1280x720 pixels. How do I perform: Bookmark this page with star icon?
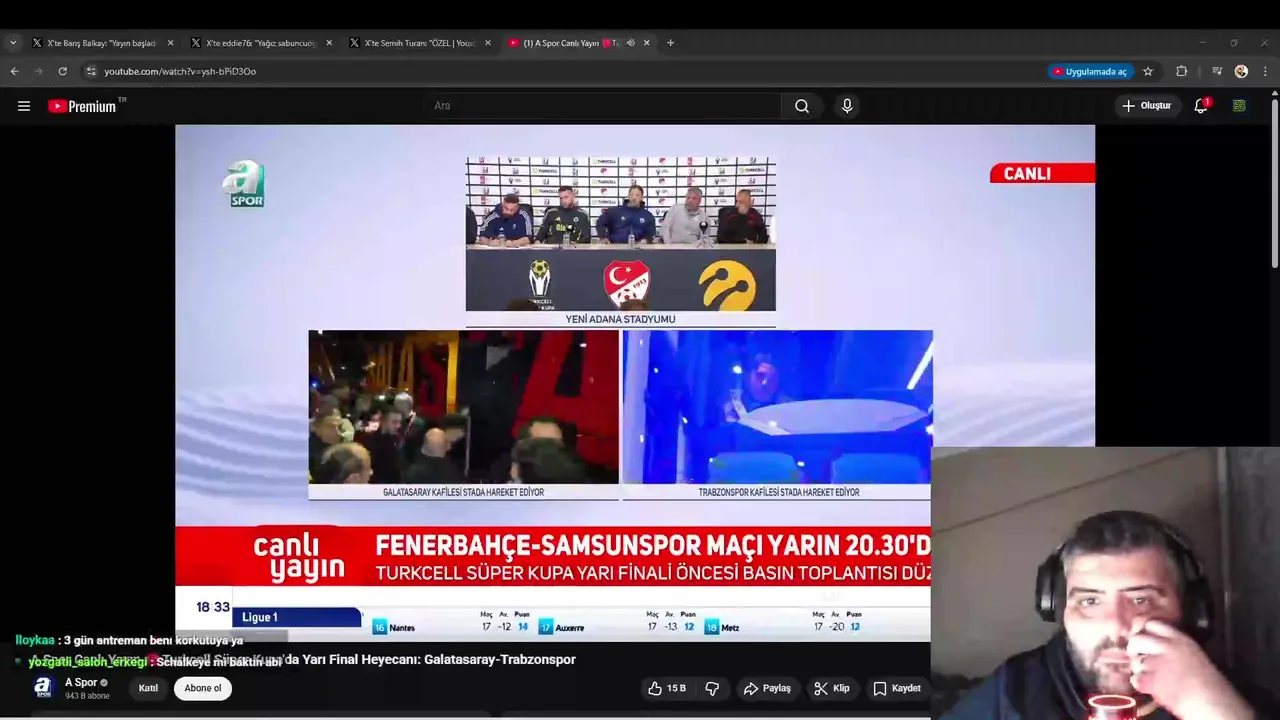[1148, 71]
